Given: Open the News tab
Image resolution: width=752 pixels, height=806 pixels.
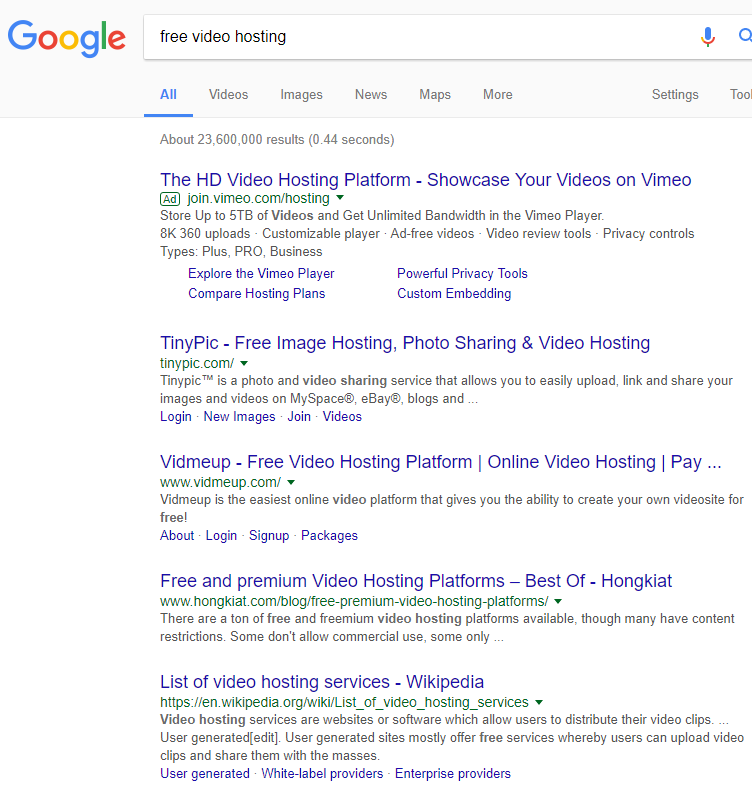Looking at the screenshot, I should pyautogui.click(x=371, y=95).
